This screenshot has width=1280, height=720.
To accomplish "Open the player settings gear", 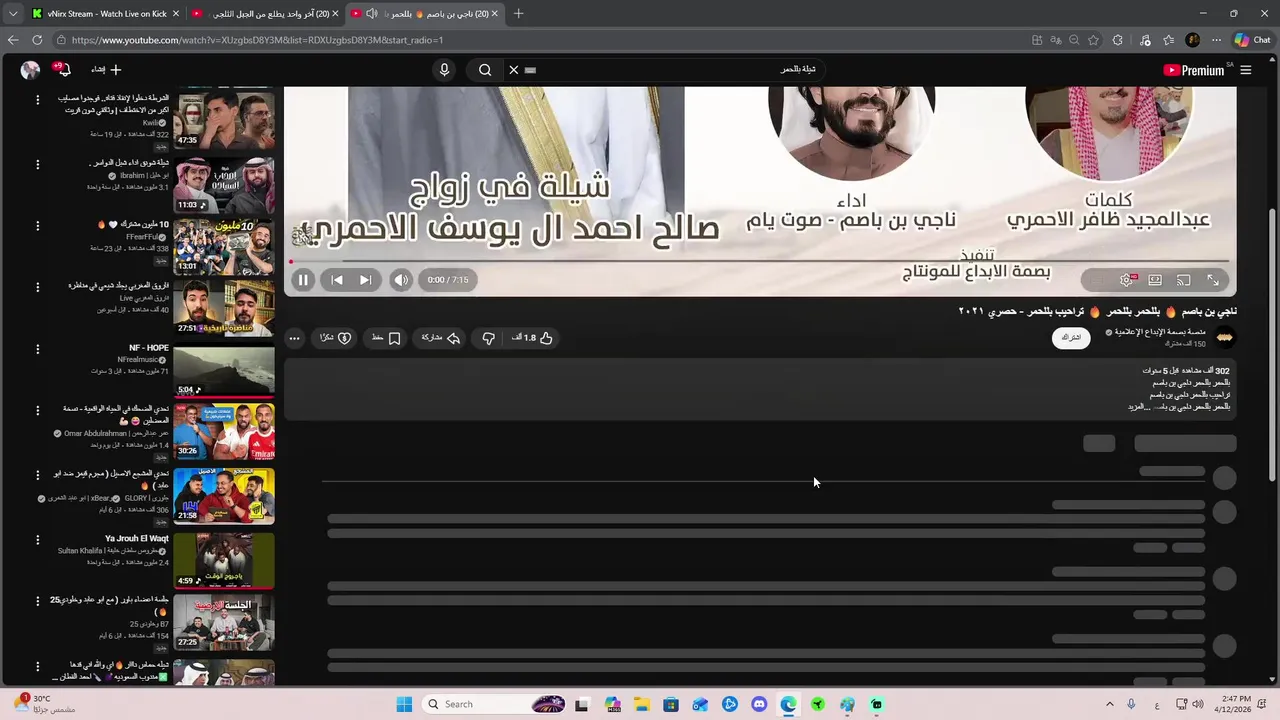I will 1127,280.
